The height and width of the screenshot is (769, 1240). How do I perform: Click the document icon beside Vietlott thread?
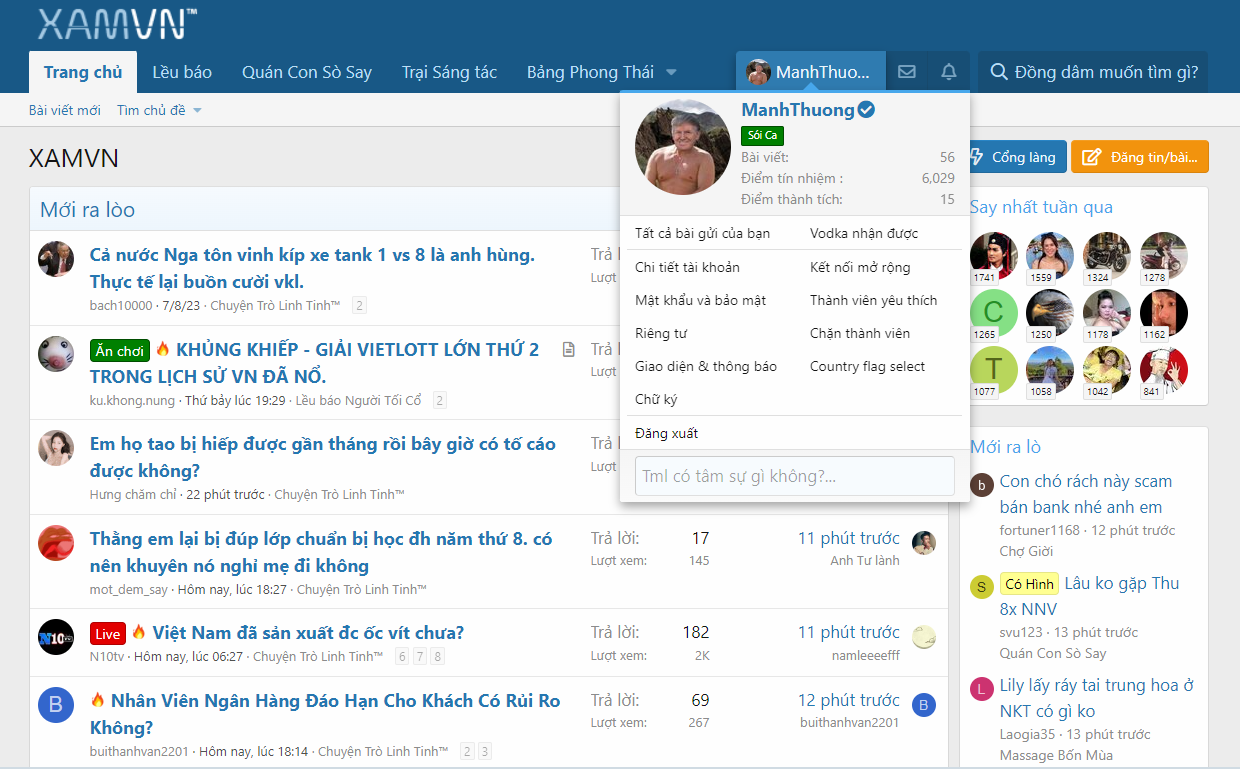(569, 350)
